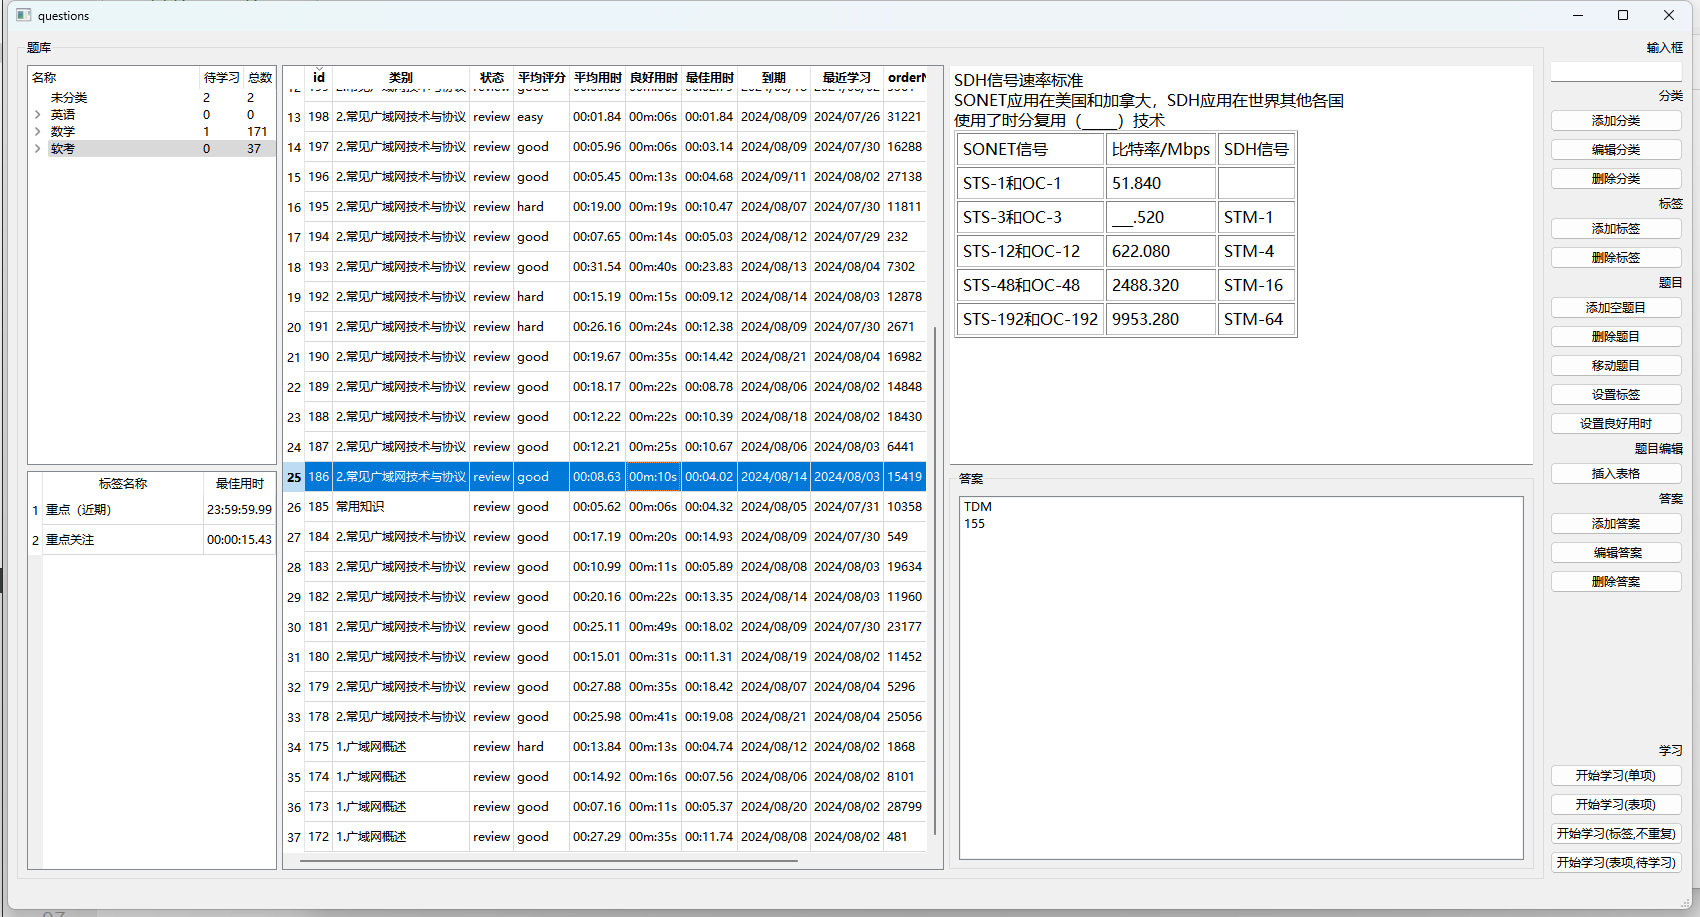Sort table by 最佳用时 column header
Viewport: 1700px width, 917px height.
pyautogui.click(x=709, y=77)
